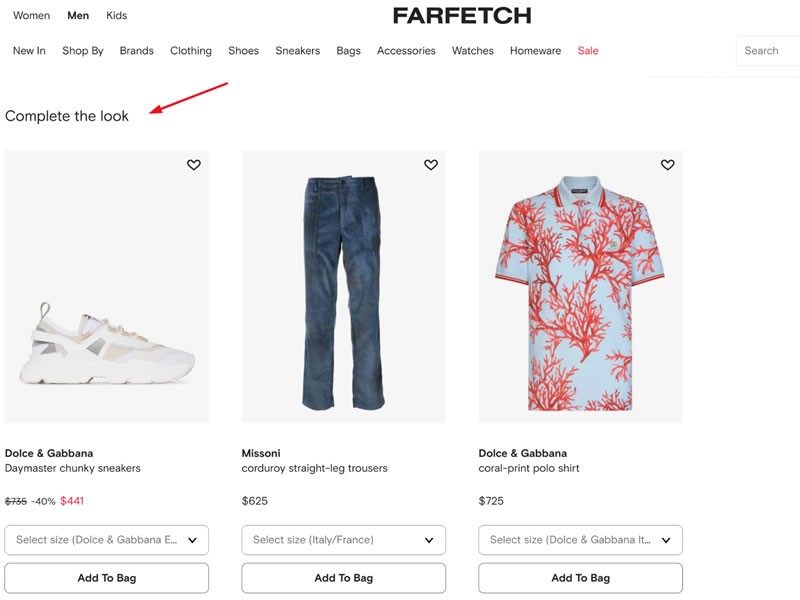
Task: Open the Watches section
Action: click(x=471, y=50)
